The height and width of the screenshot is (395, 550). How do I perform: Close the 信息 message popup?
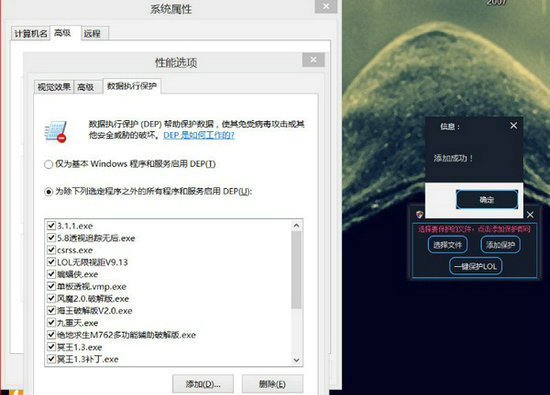coord(514,126)
